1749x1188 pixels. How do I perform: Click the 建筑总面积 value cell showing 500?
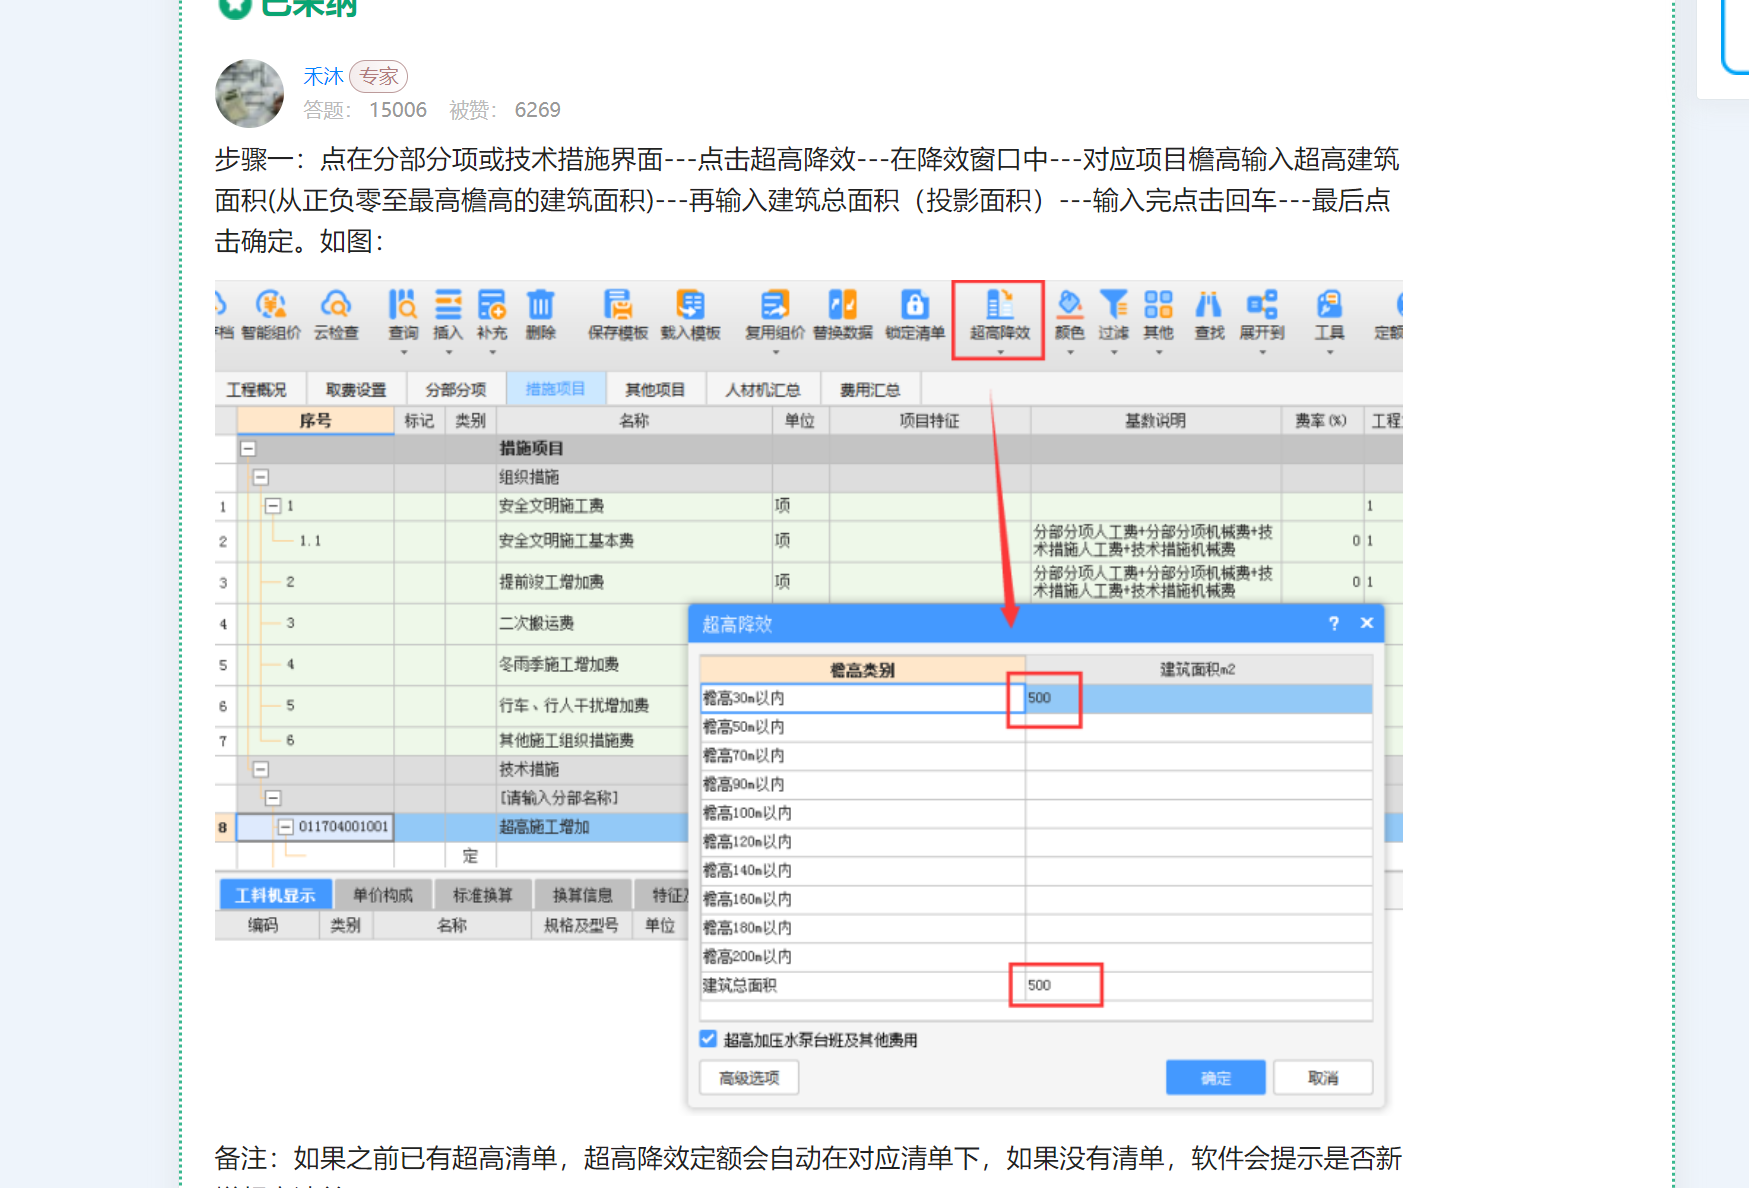1198,985
